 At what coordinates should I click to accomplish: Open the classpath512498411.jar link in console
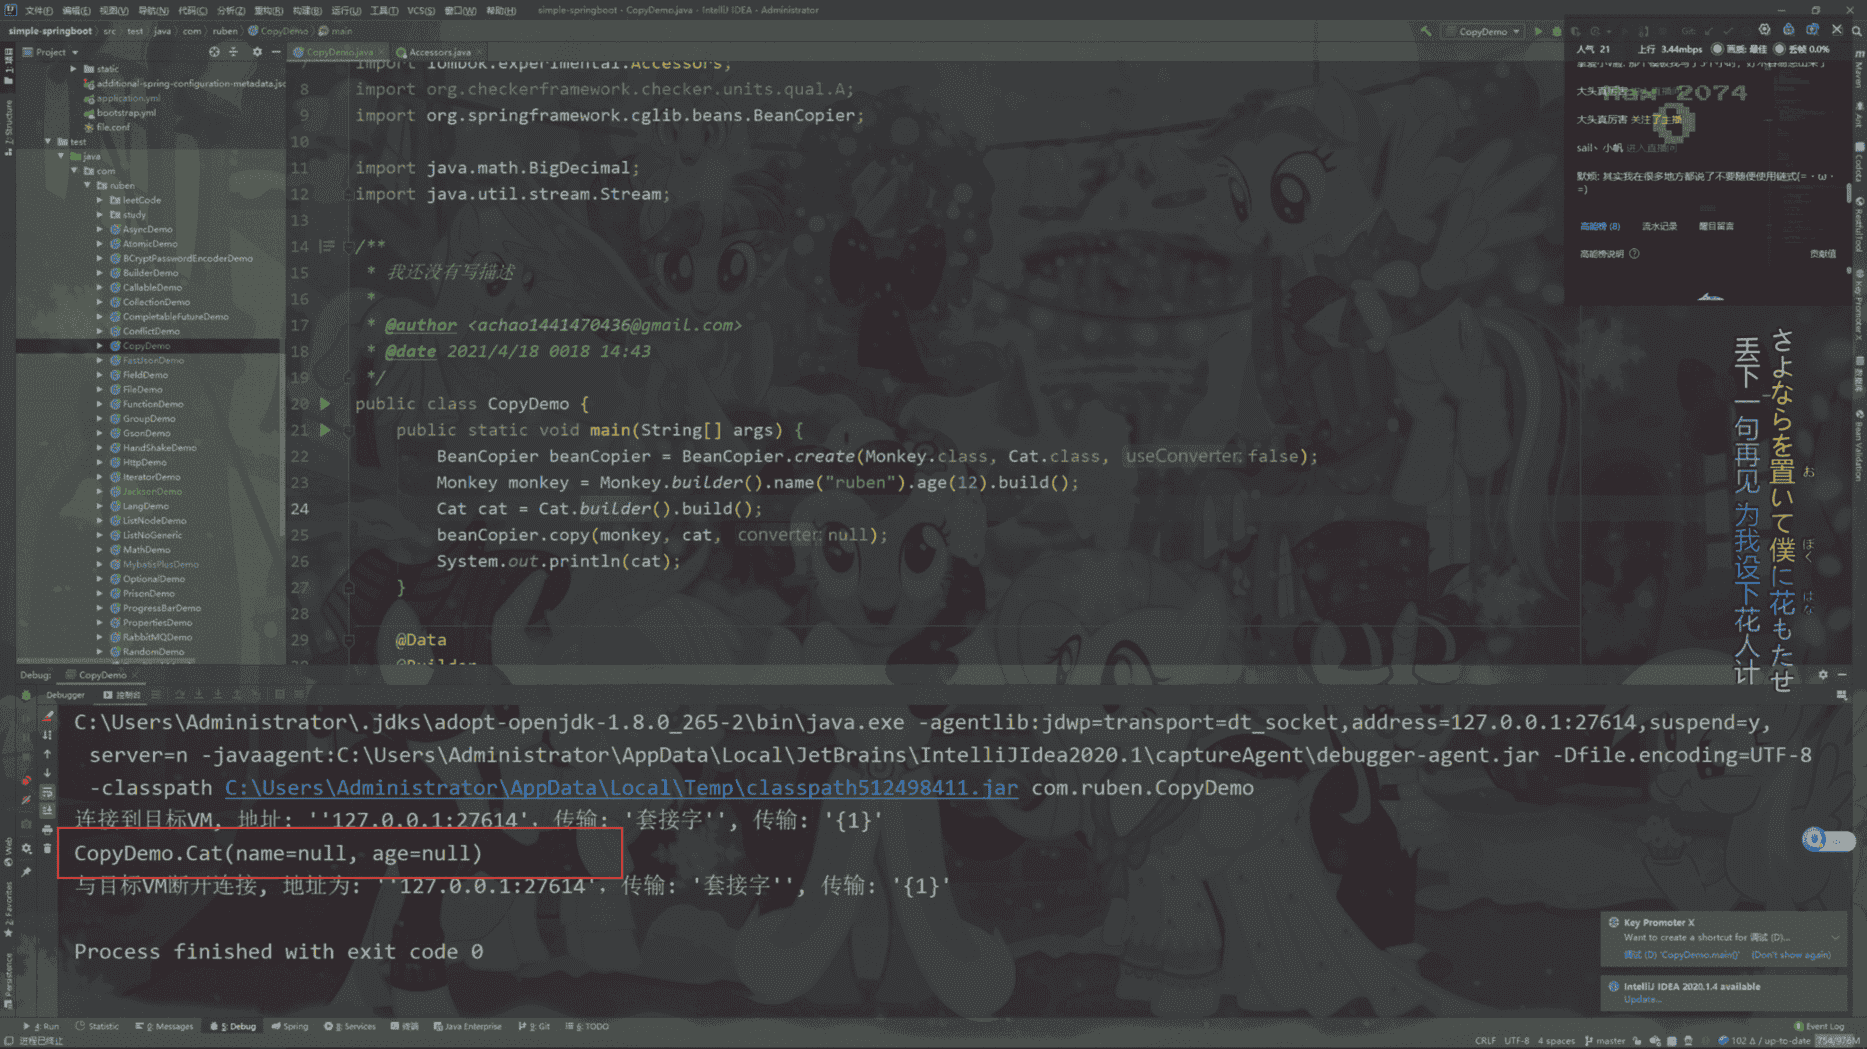click(621, 788)
